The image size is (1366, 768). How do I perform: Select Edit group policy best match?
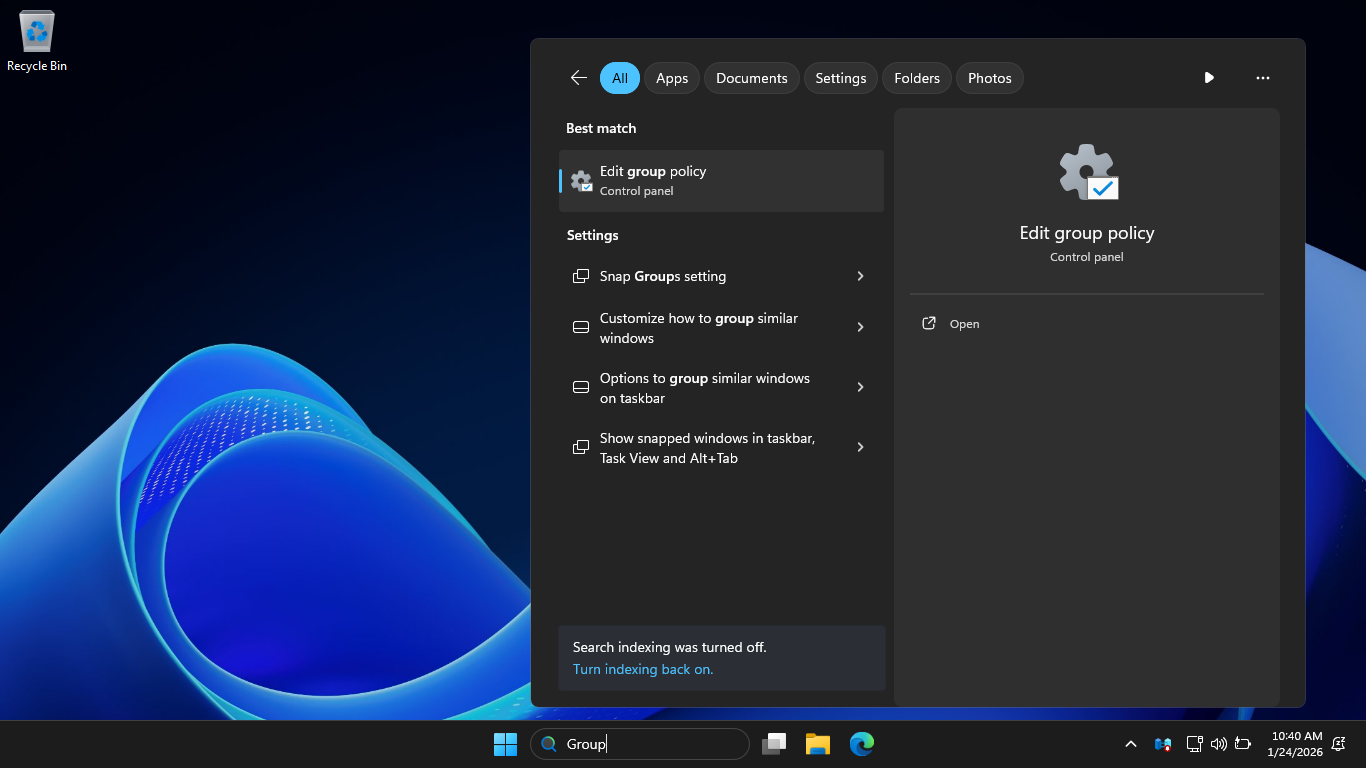(720, 181)
